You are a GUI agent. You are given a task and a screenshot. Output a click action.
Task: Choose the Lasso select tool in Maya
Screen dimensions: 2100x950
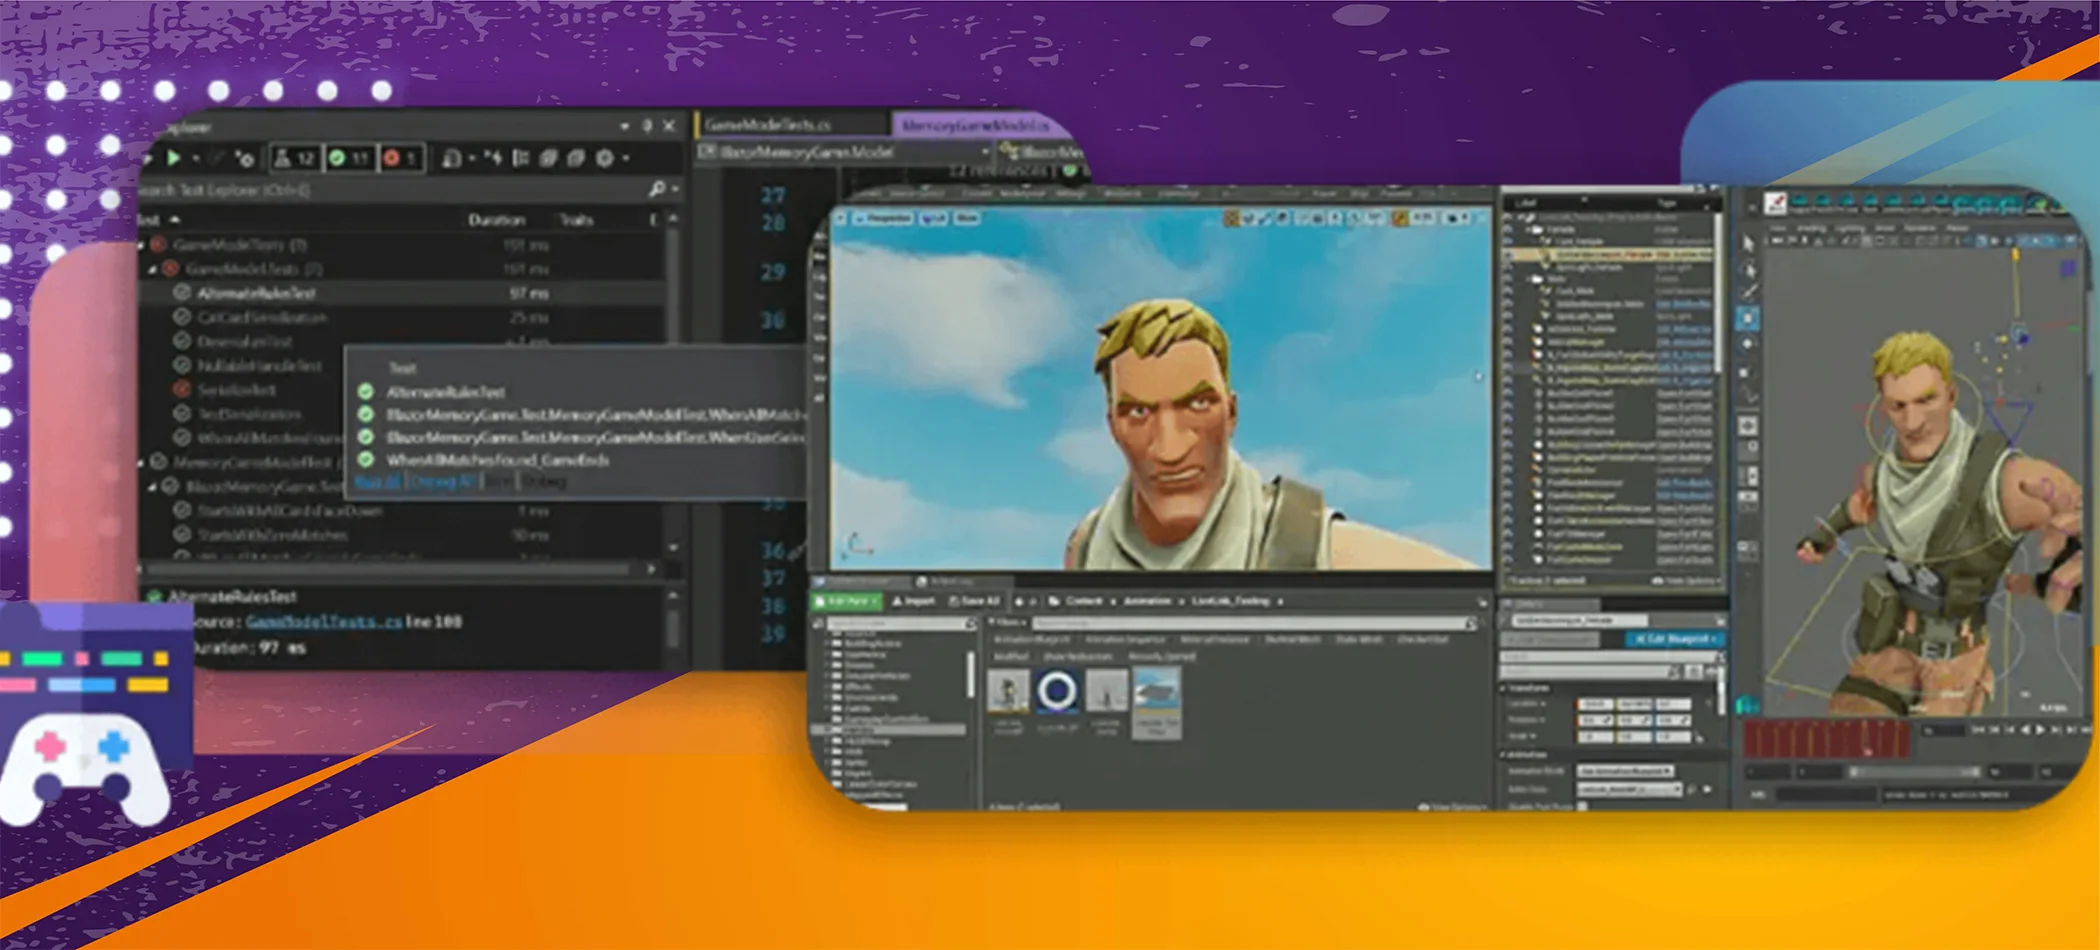point(1748,269)
